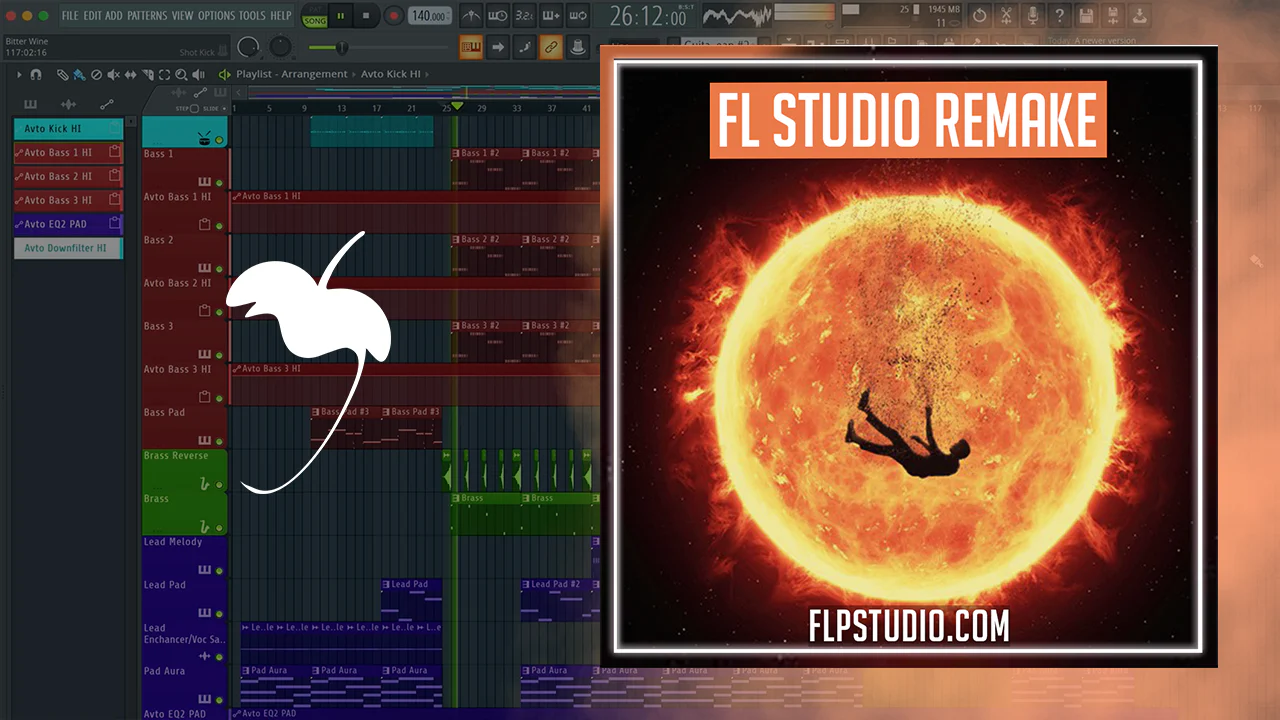Viewport: 1280px width, 720px height.
Task: Click the Pad Aura track header
Action: tap(185, 685)
